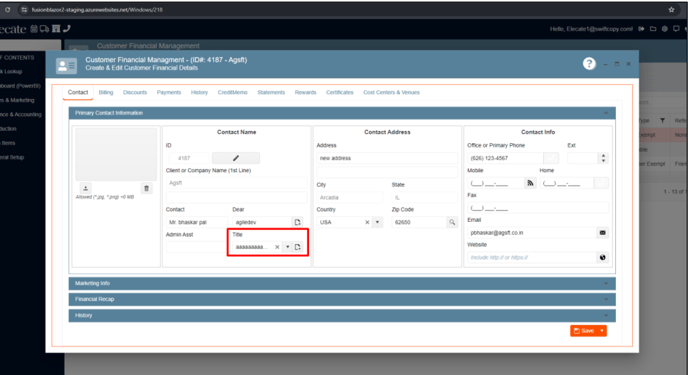Select the Contact tab
Viewport: 688px width, 375px height.
(78, 92)
